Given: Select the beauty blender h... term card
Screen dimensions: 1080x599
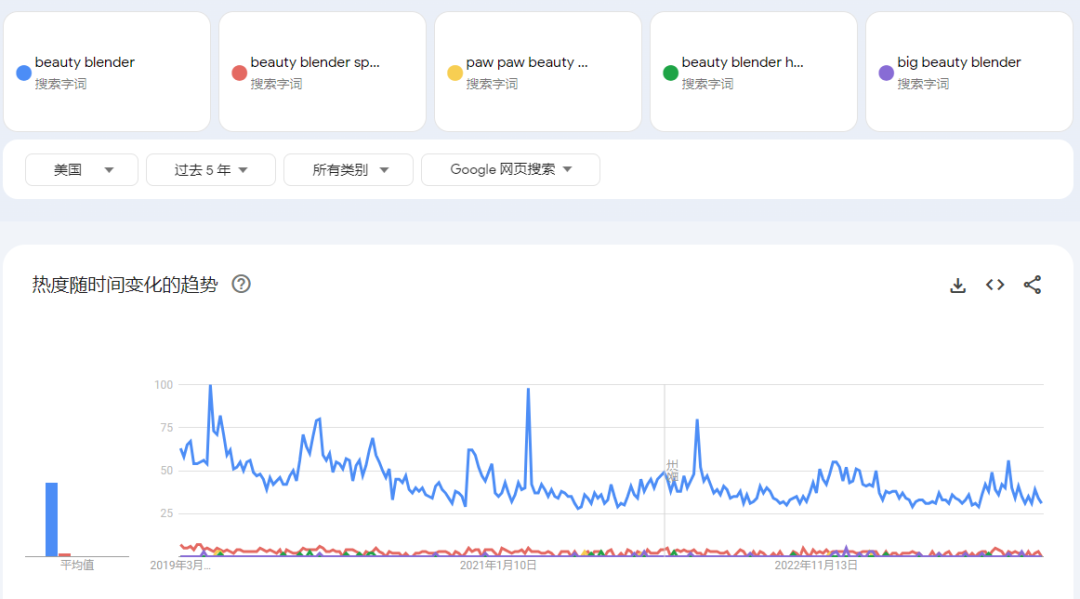Looking at the screenshot, I should (754, 72).
